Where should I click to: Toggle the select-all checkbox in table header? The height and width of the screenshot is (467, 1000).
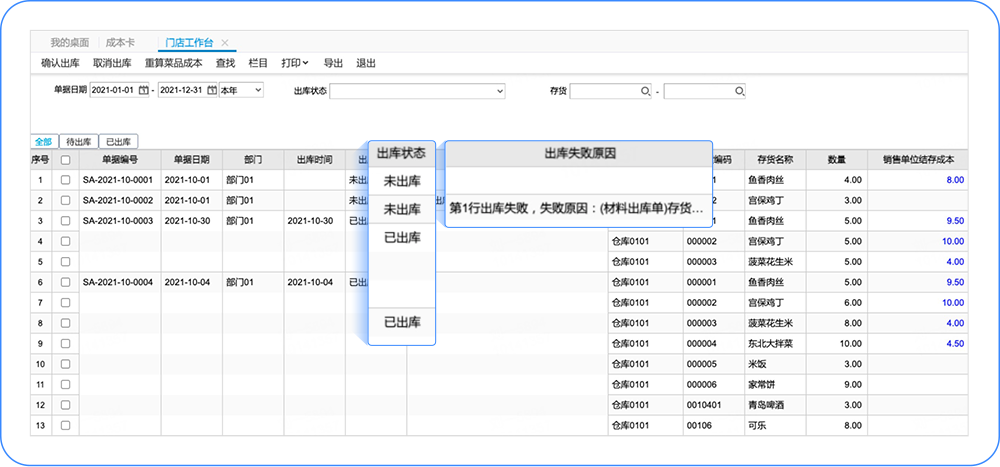[x=66, y=159]
